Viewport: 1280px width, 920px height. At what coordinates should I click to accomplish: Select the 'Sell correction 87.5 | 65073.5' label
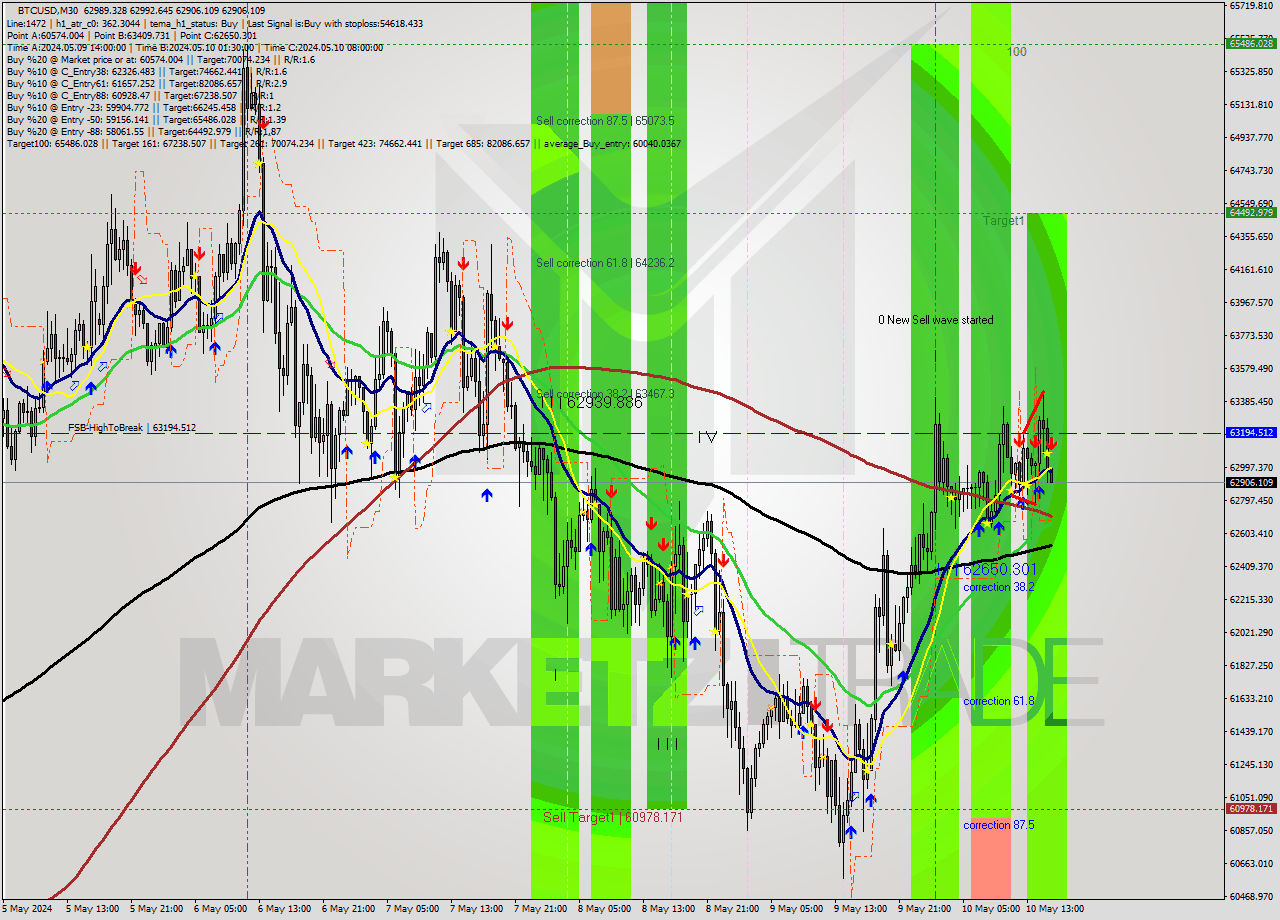(x=605, y=121)
